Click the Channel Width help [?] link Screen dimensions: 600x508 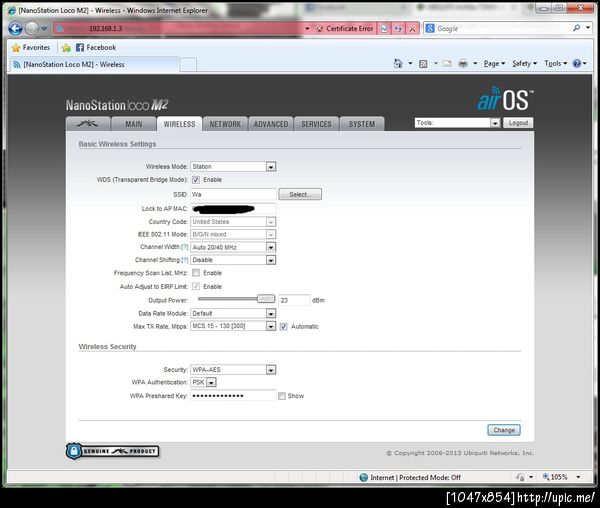(x=184, y=247)
